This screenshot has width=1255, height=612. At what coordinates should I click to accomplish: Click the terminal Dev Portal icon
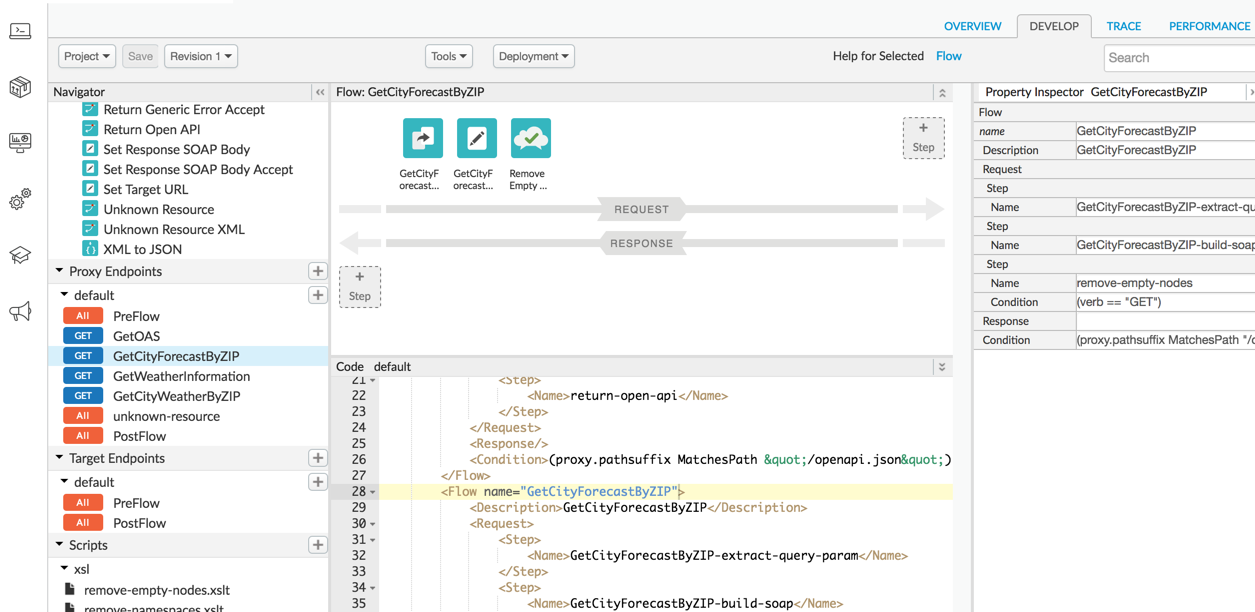(20, 31)
